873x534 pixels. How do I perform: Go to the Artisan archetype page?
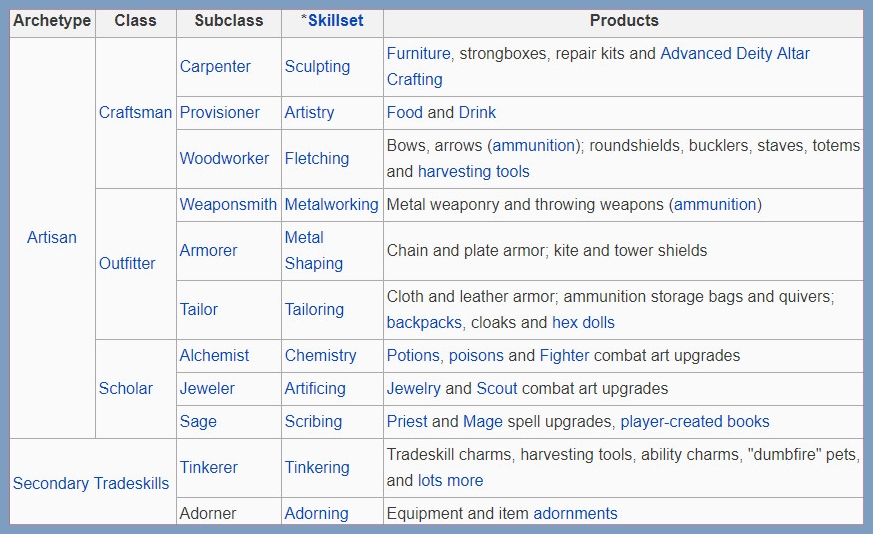click(x=52, y=237)
